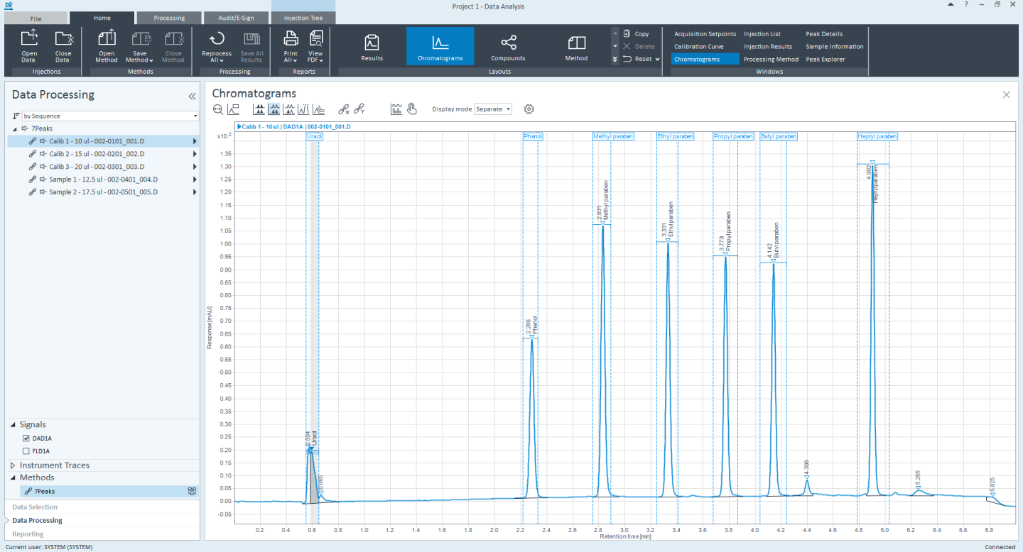This screenshot has height=552, width=1023.
Task: Switch to the Results layout
Action: 372,46
